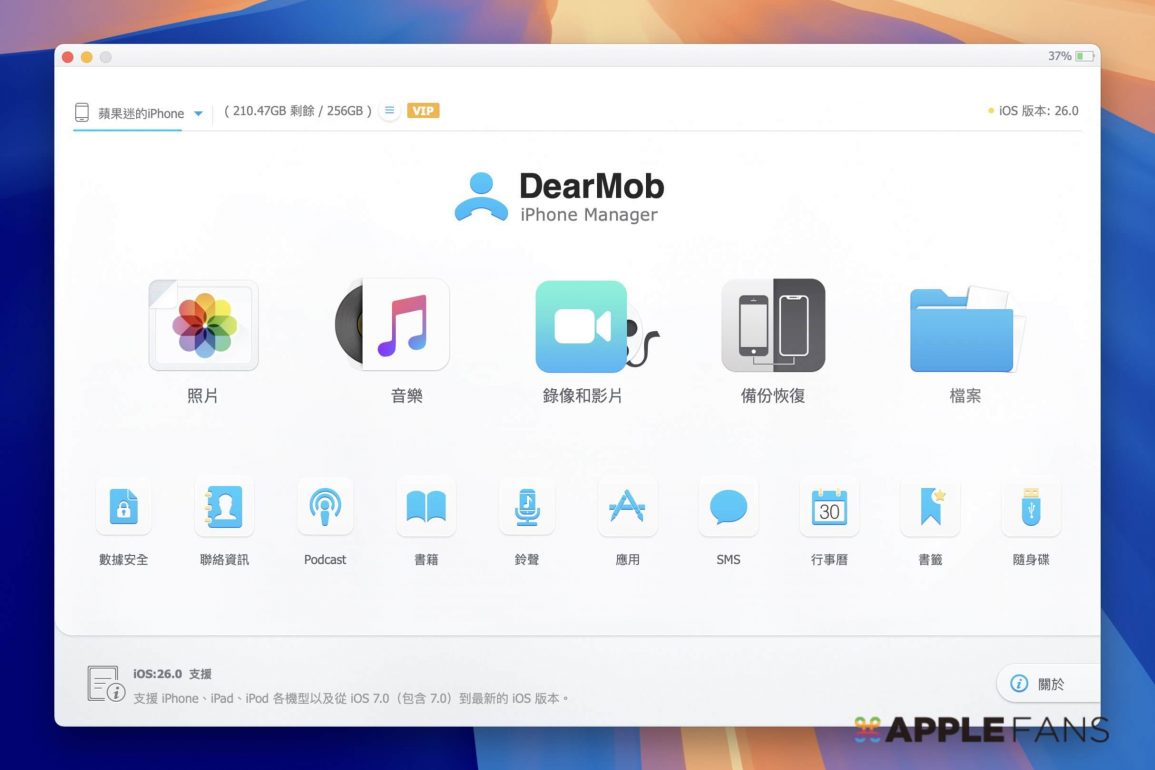Image resolution: width=1155 pixels, height=770 pixels.
Task: Click the iOS support info icon
Action: (x=105, y=684)
